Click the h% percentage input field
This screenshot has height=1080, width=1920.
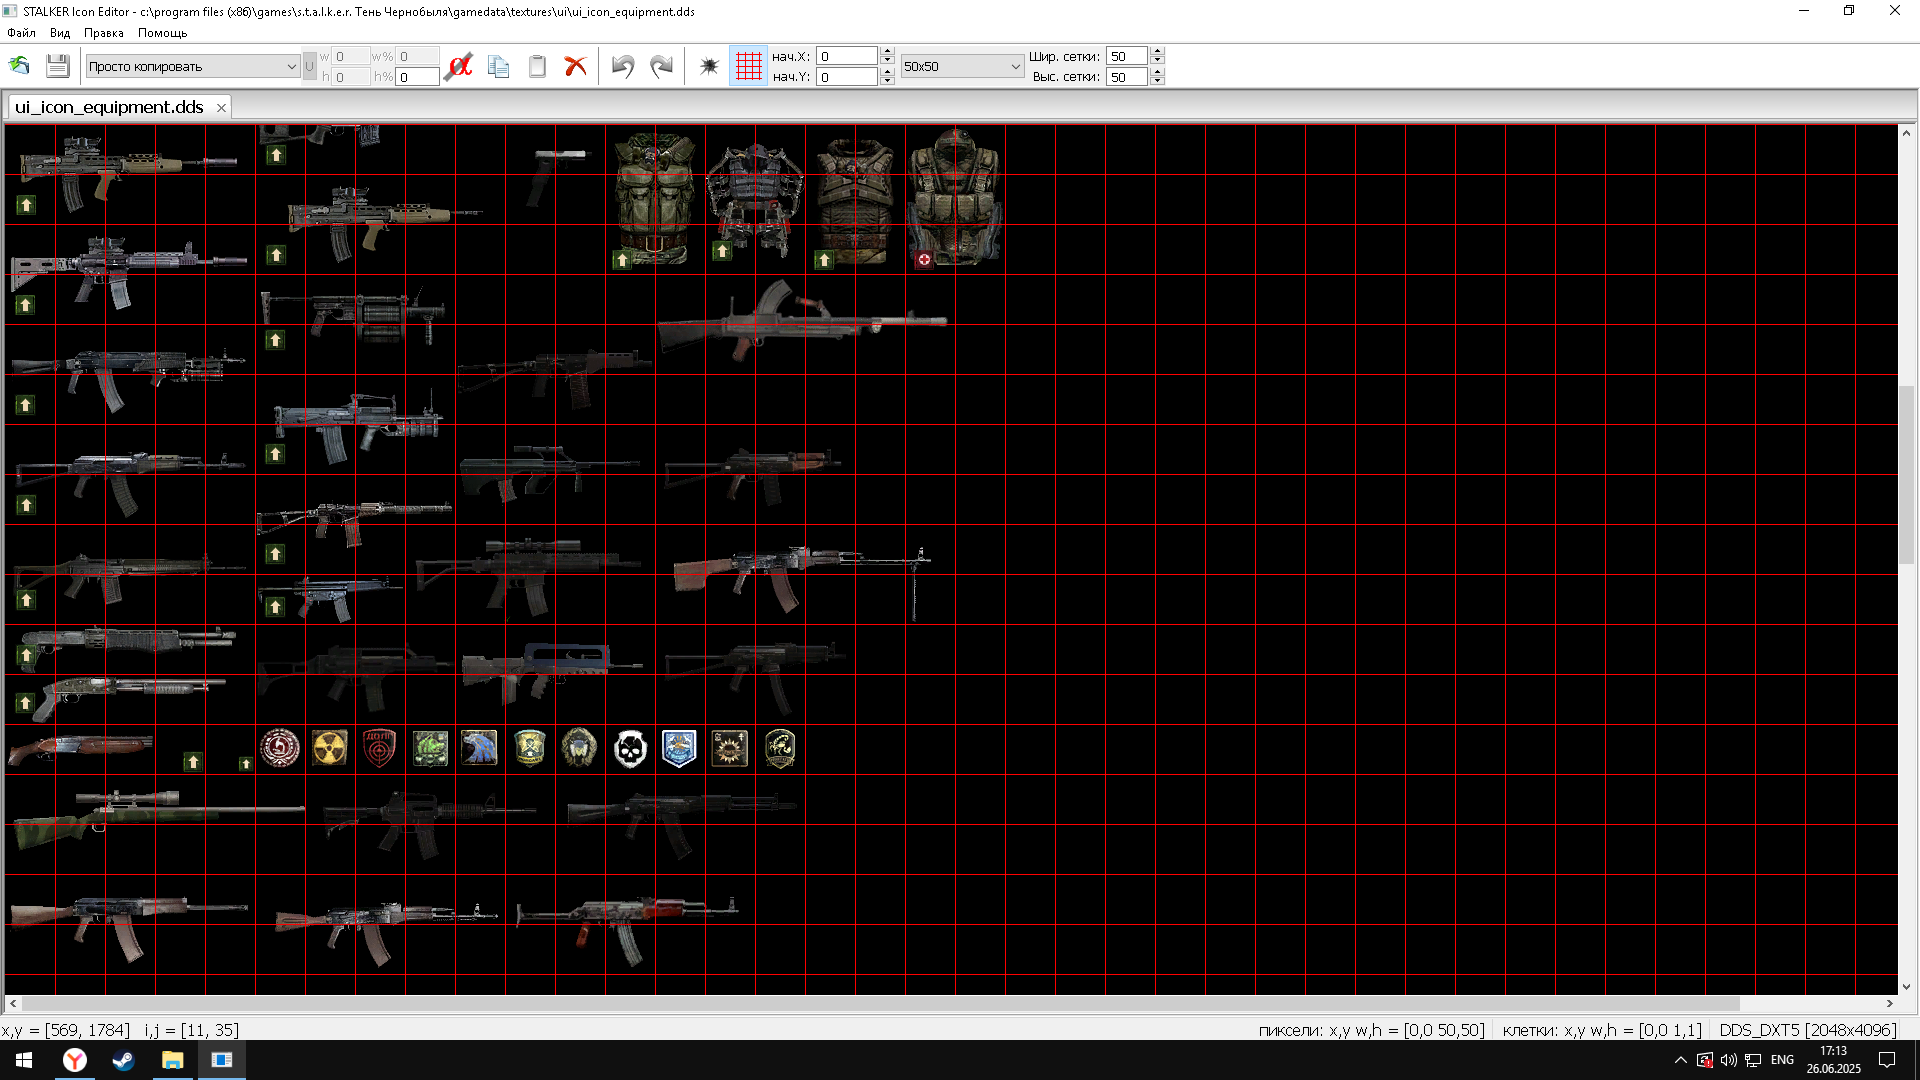417,77
